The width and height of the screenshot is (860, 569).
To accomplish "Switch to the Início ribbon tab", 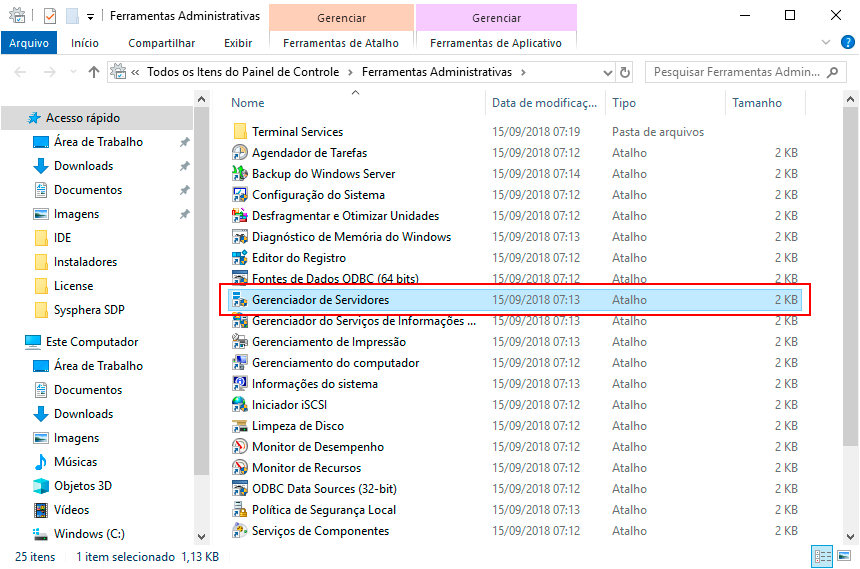I will [x=85, y=43].
